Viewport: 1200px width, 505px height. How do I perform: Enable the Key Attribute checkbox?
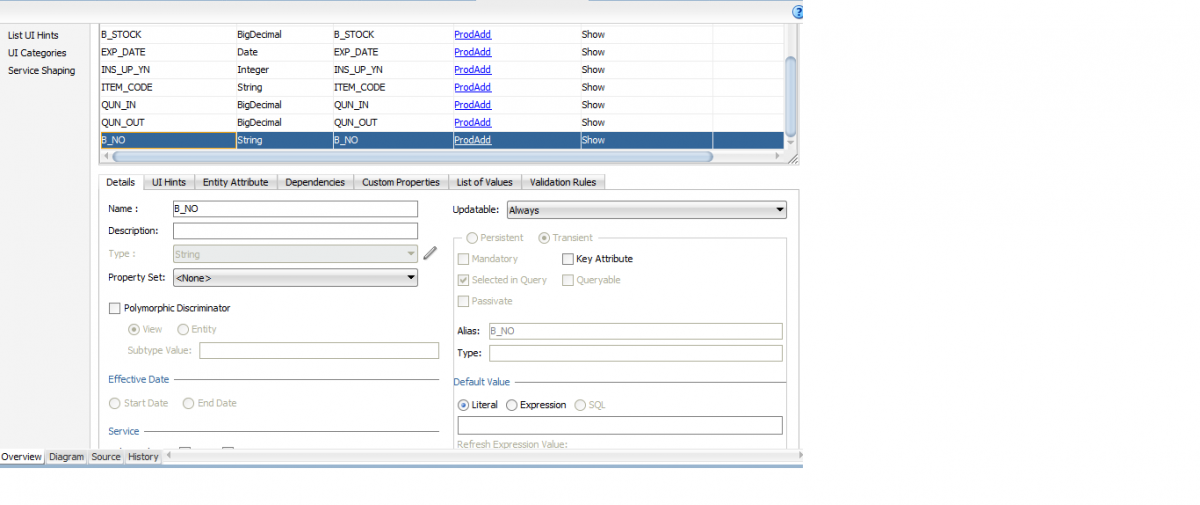(x=568, y=259)
